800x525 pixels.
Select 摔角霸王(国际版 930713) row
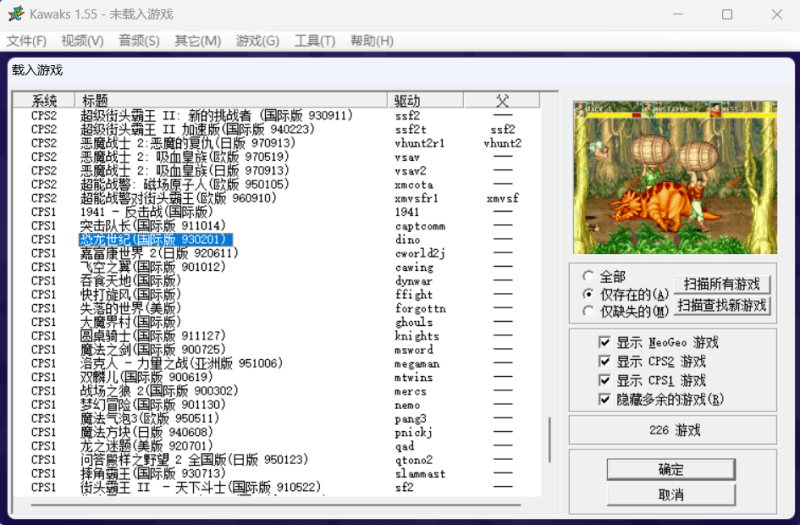(x=276, y=473)
